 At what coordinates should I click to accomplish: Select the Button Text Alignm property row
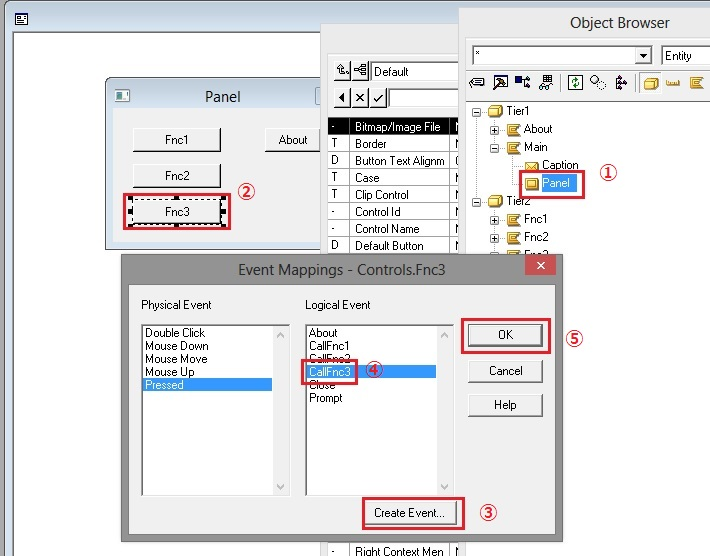393,161
